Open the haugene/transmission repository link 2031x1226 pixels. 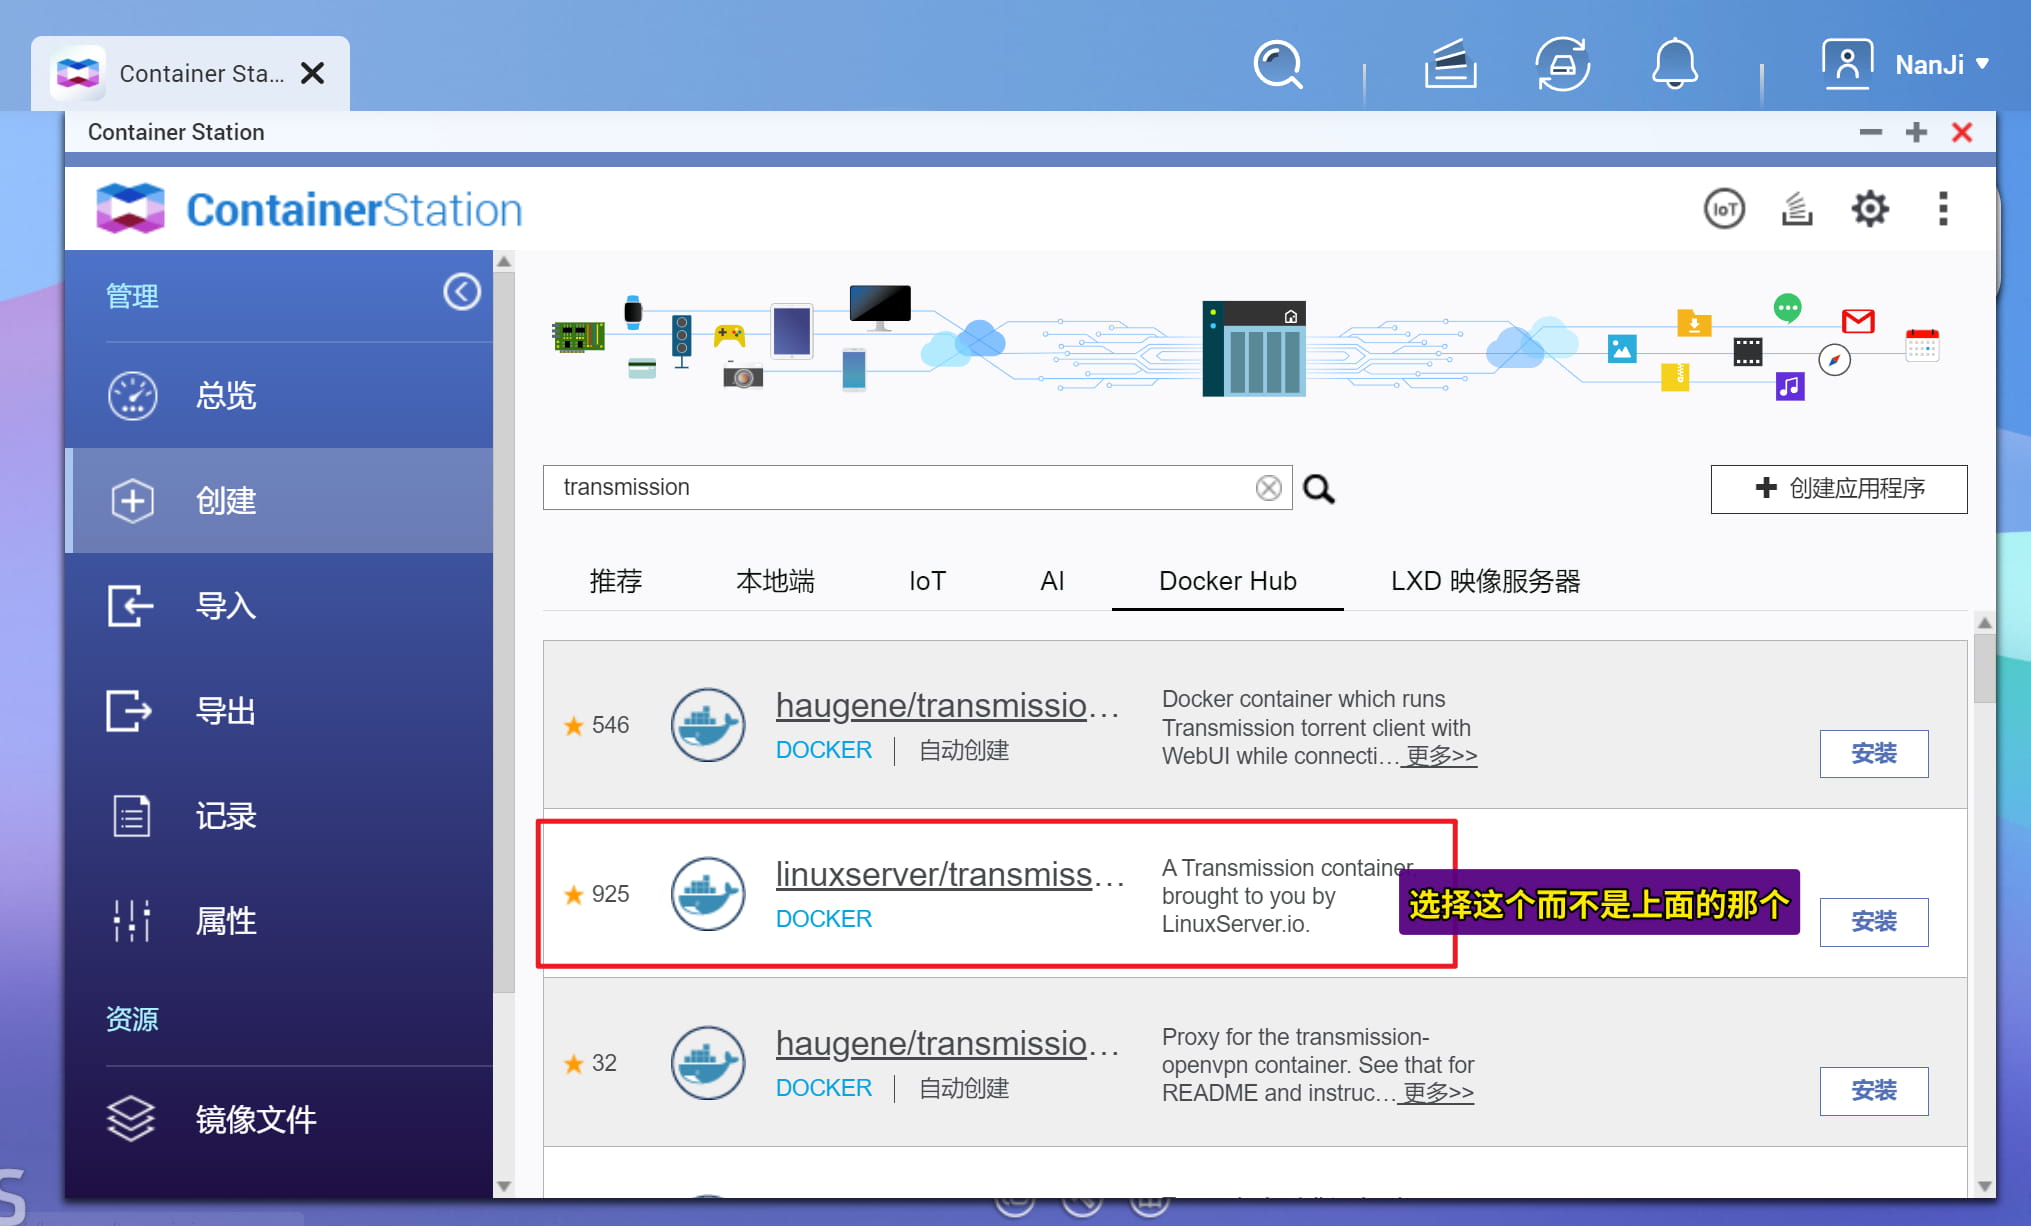pos(948,705)
